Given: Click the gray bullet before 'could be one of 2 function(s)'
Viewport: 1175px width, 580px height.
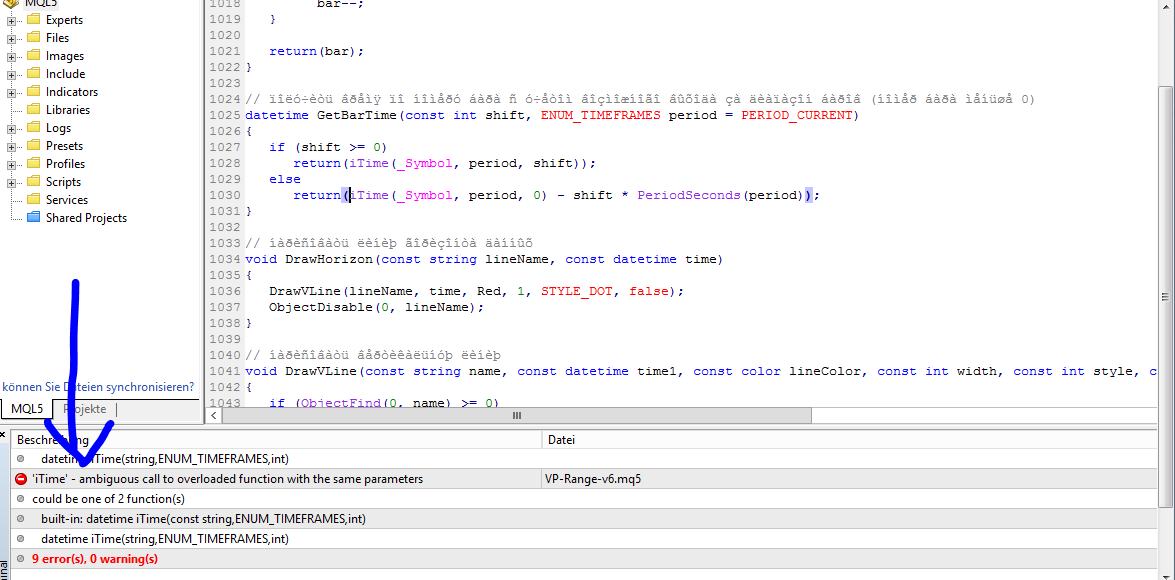Looking at the screenshot, I should pyautogui.click(x=20, y=499).
